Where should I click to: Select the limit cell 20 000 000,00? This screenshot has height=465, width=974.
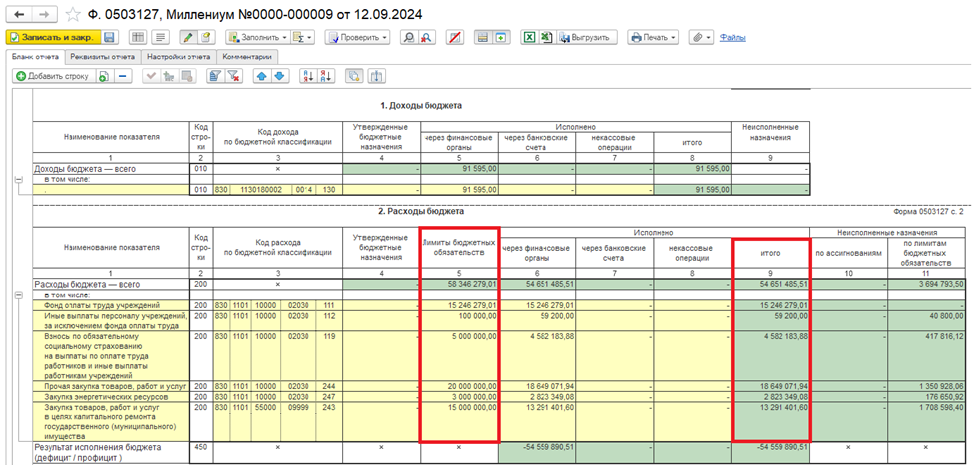coord(460,386)
